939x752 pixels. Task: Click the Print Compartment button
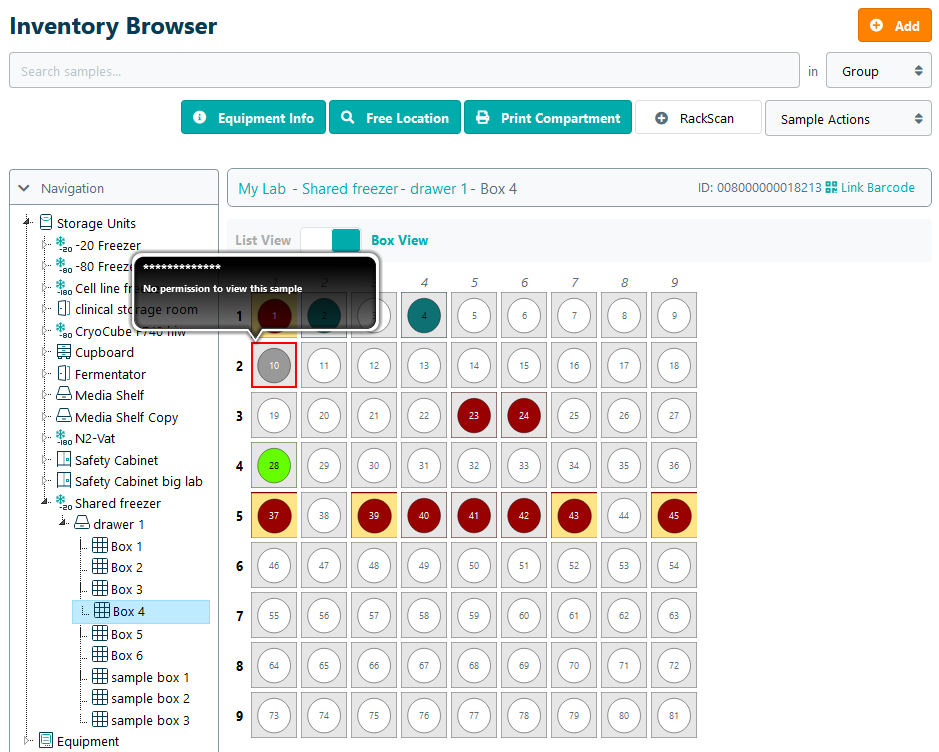click(548, 118)
